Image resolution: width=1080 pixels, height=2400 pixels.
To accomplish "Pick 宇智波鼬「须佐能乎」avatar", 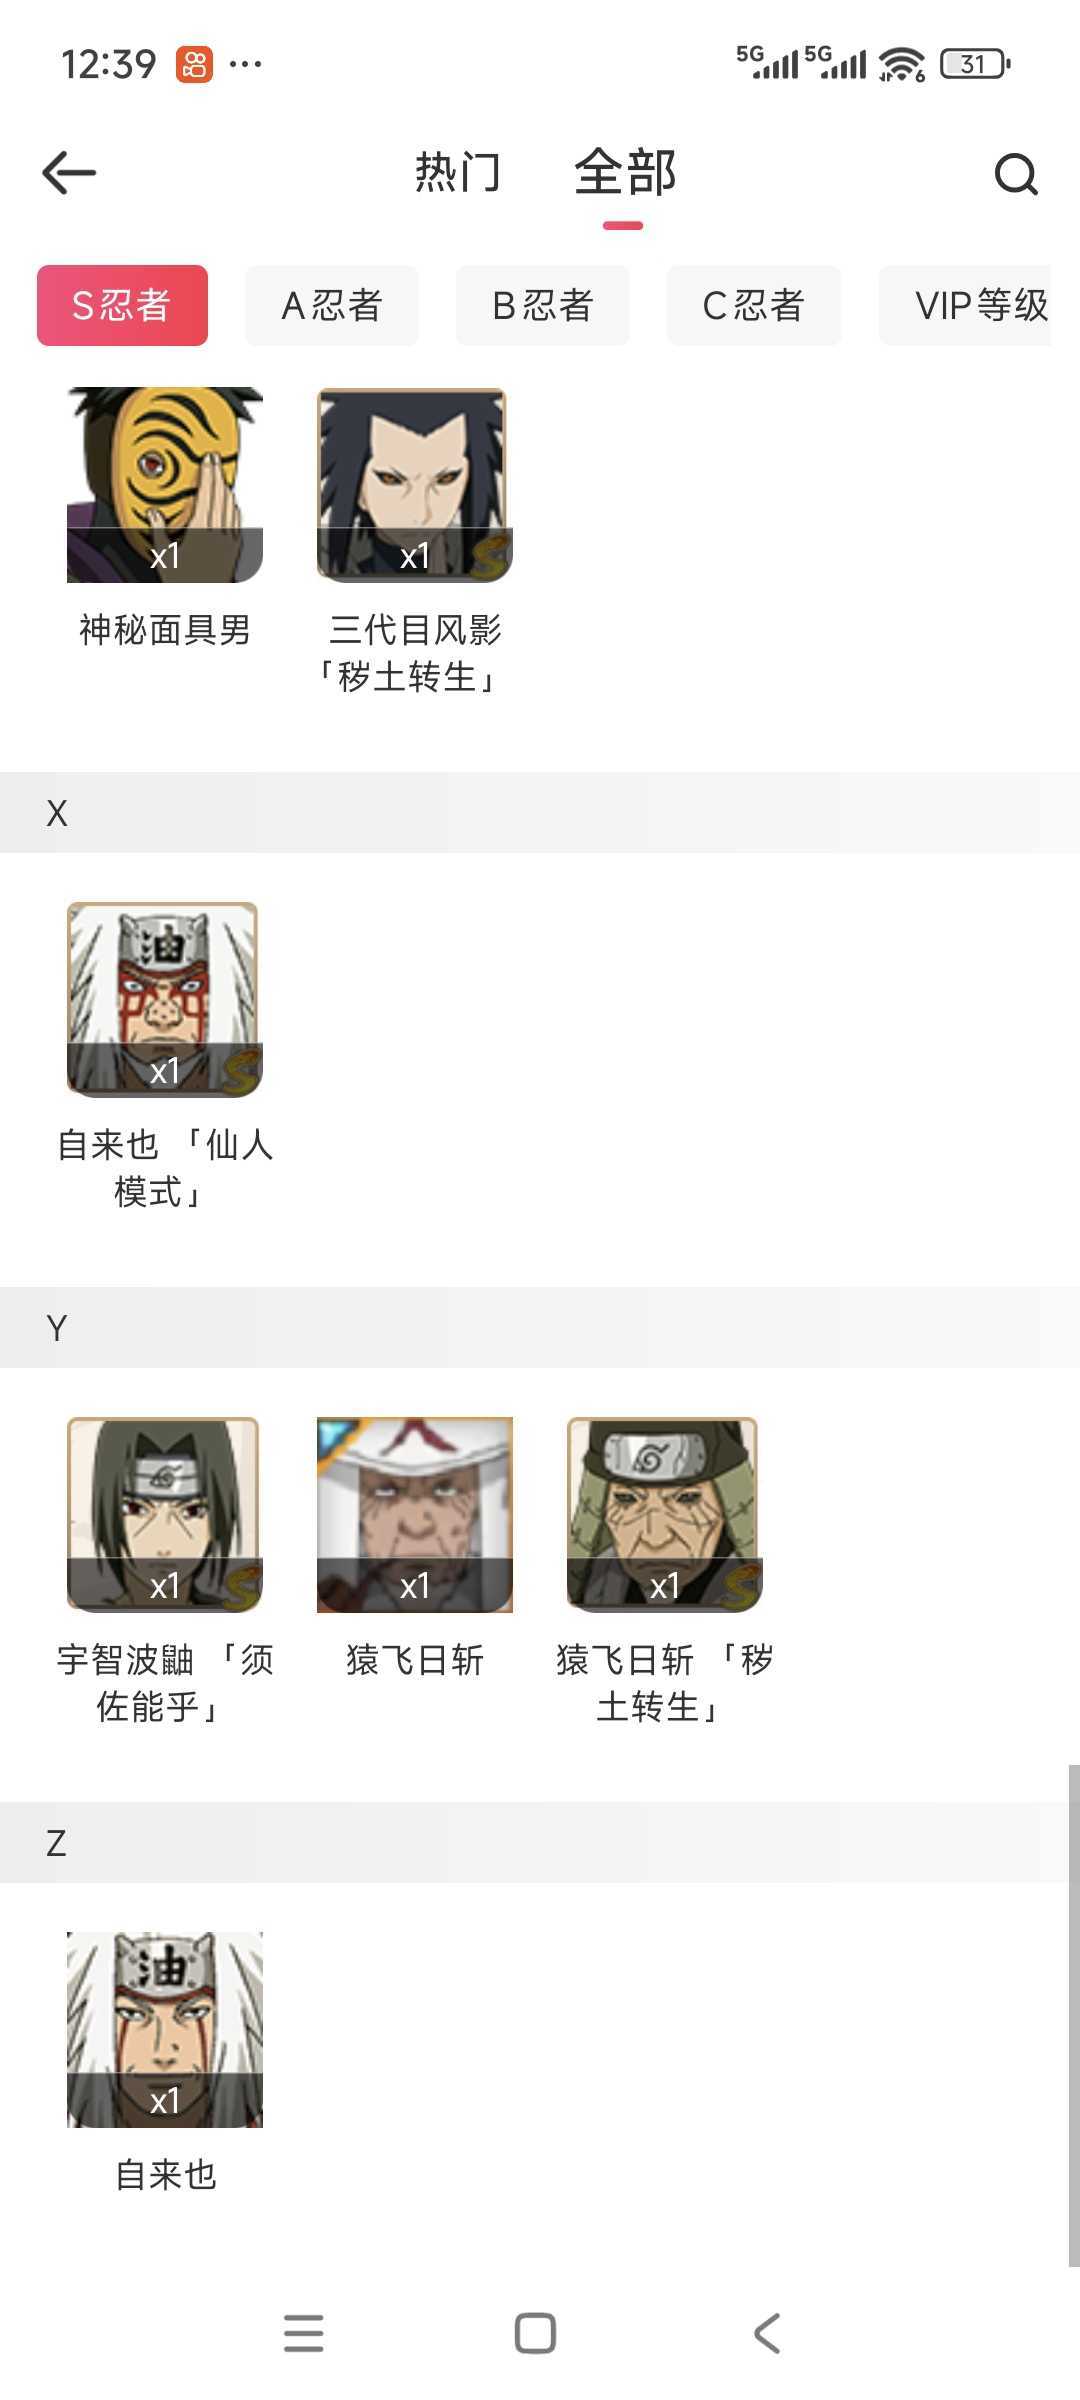I will pyautogui.click(x=165, y=1515).
